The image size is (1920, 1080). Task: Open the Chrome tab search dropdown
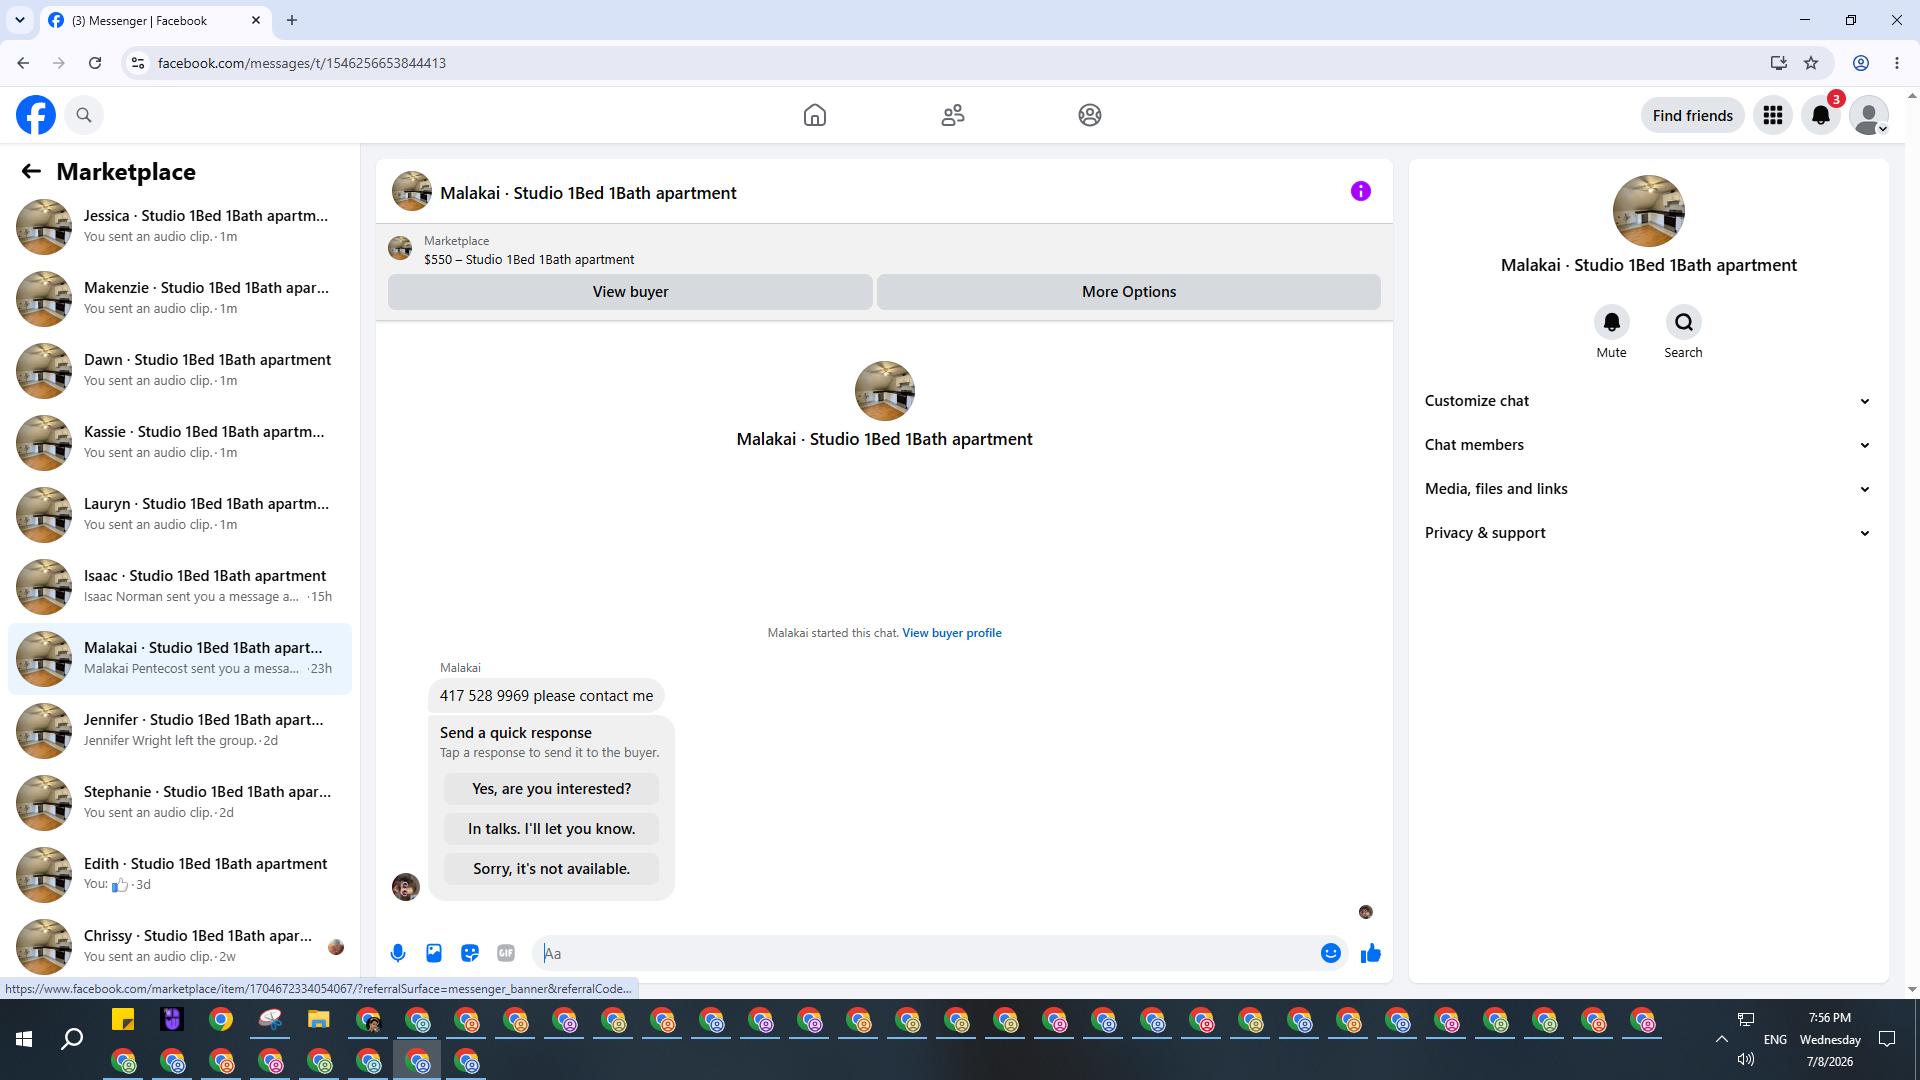[x=20, y=20]
